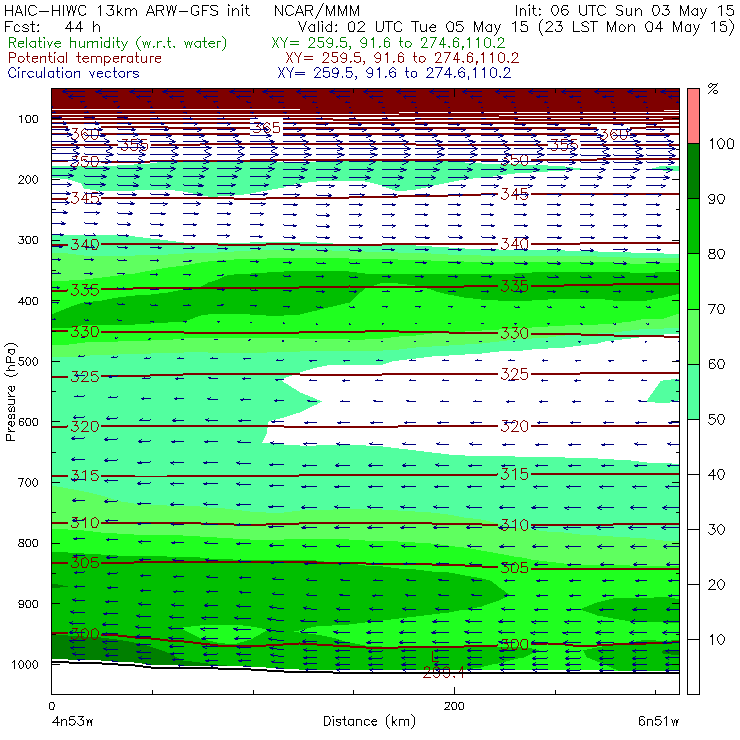Image resolution: width=740 pixels, height=740 pixels.
Task: Click the 'Fcst: 44 h' forecast label
Action: coord(52,27)
